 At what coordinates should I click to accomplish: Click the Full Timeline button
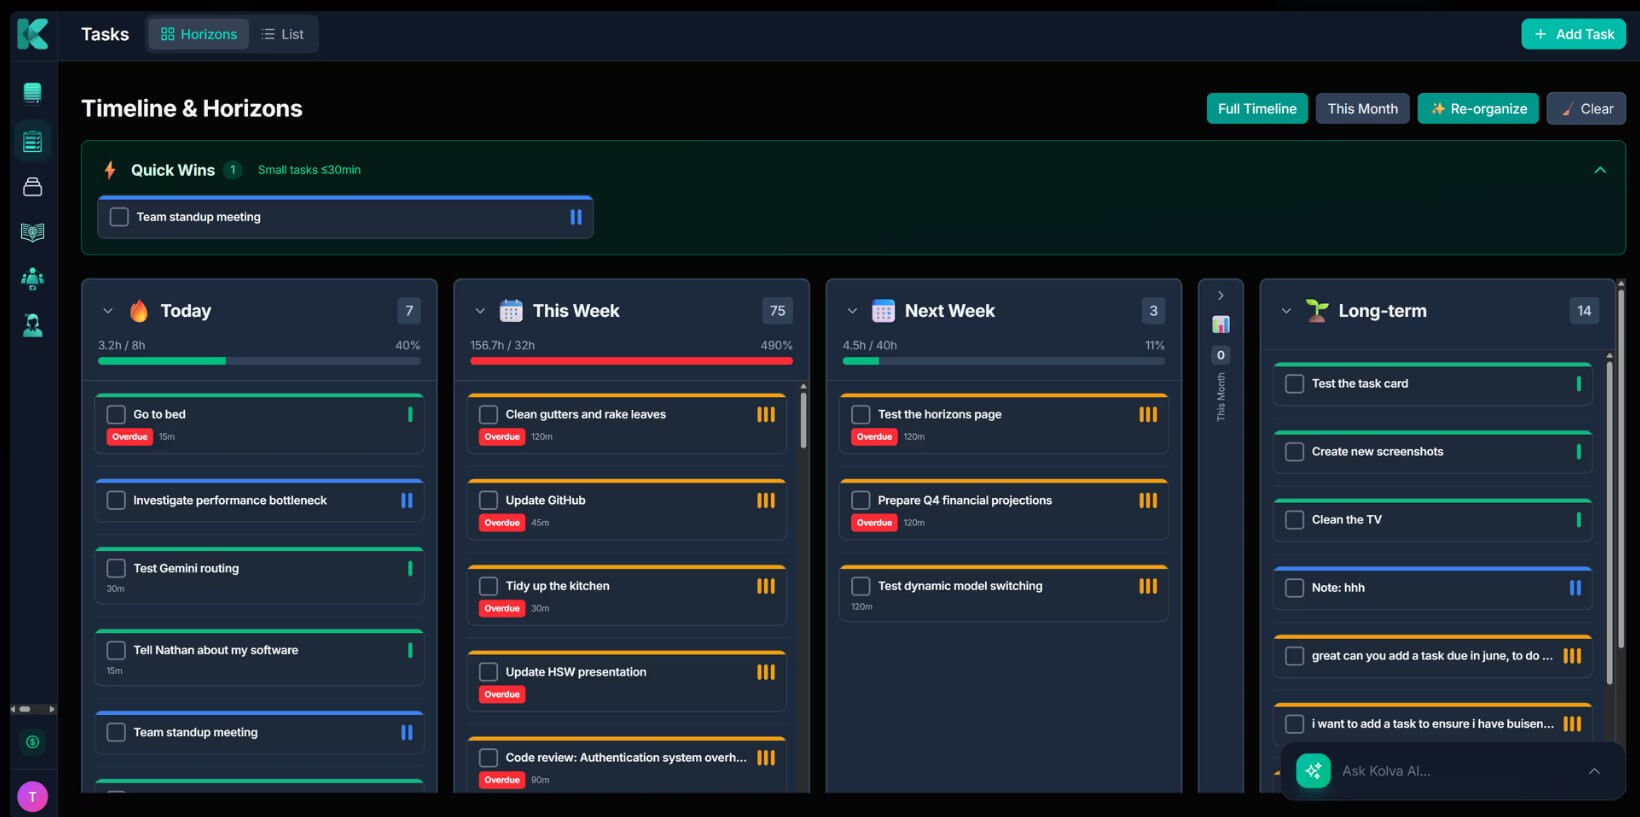(1257, 109)
